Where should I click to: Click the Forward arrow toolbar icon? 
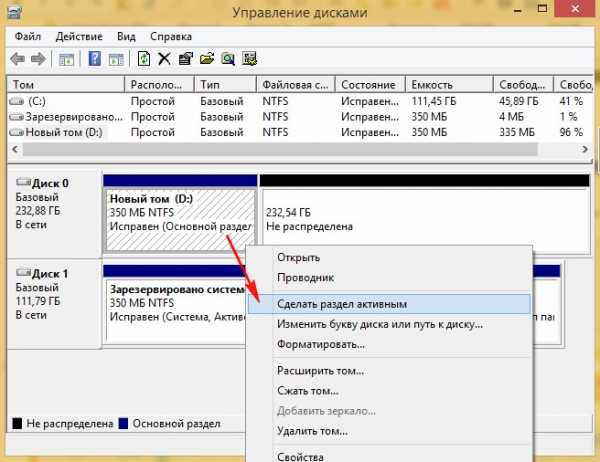[x=38, y=59]
